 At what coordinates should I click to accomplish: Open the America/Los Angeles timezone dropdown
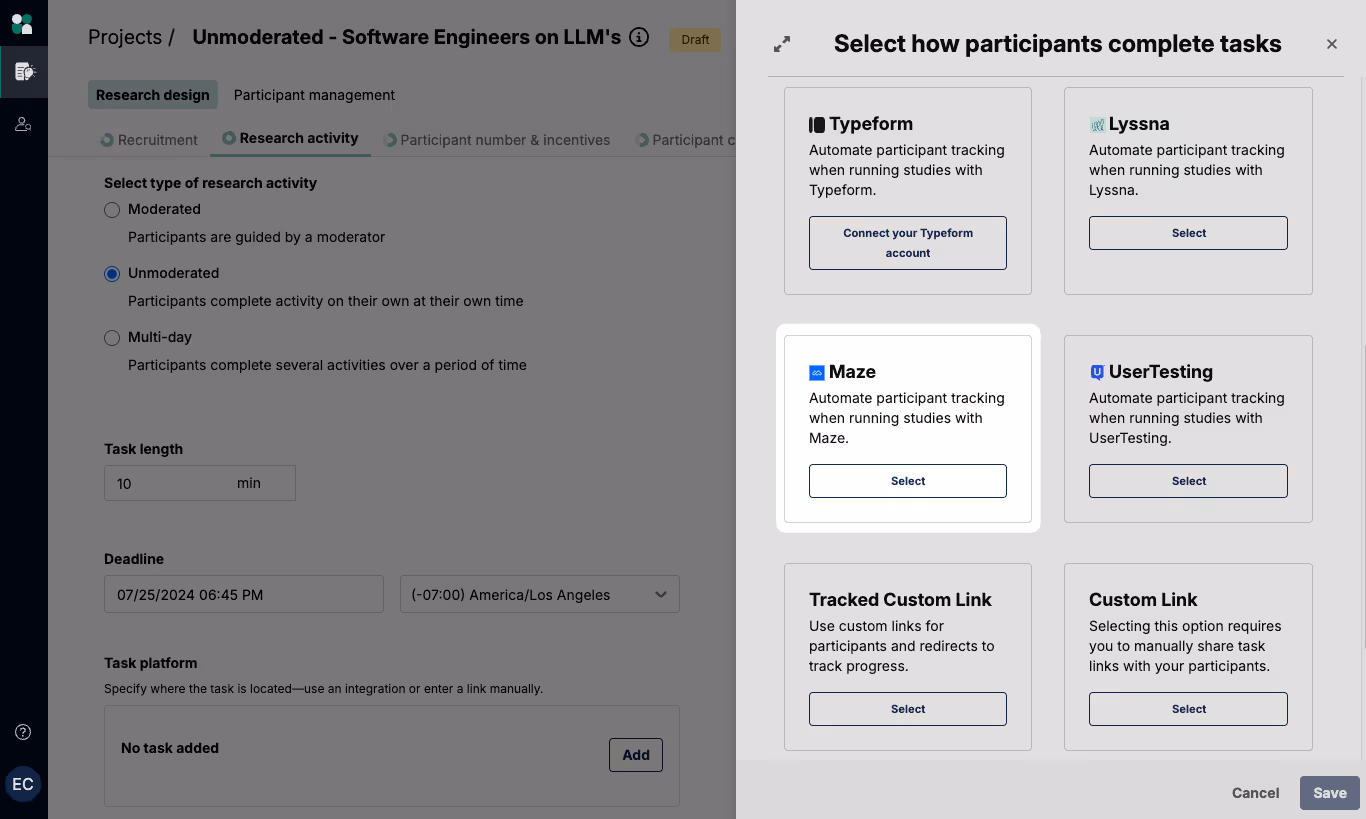tap(539, 594)
